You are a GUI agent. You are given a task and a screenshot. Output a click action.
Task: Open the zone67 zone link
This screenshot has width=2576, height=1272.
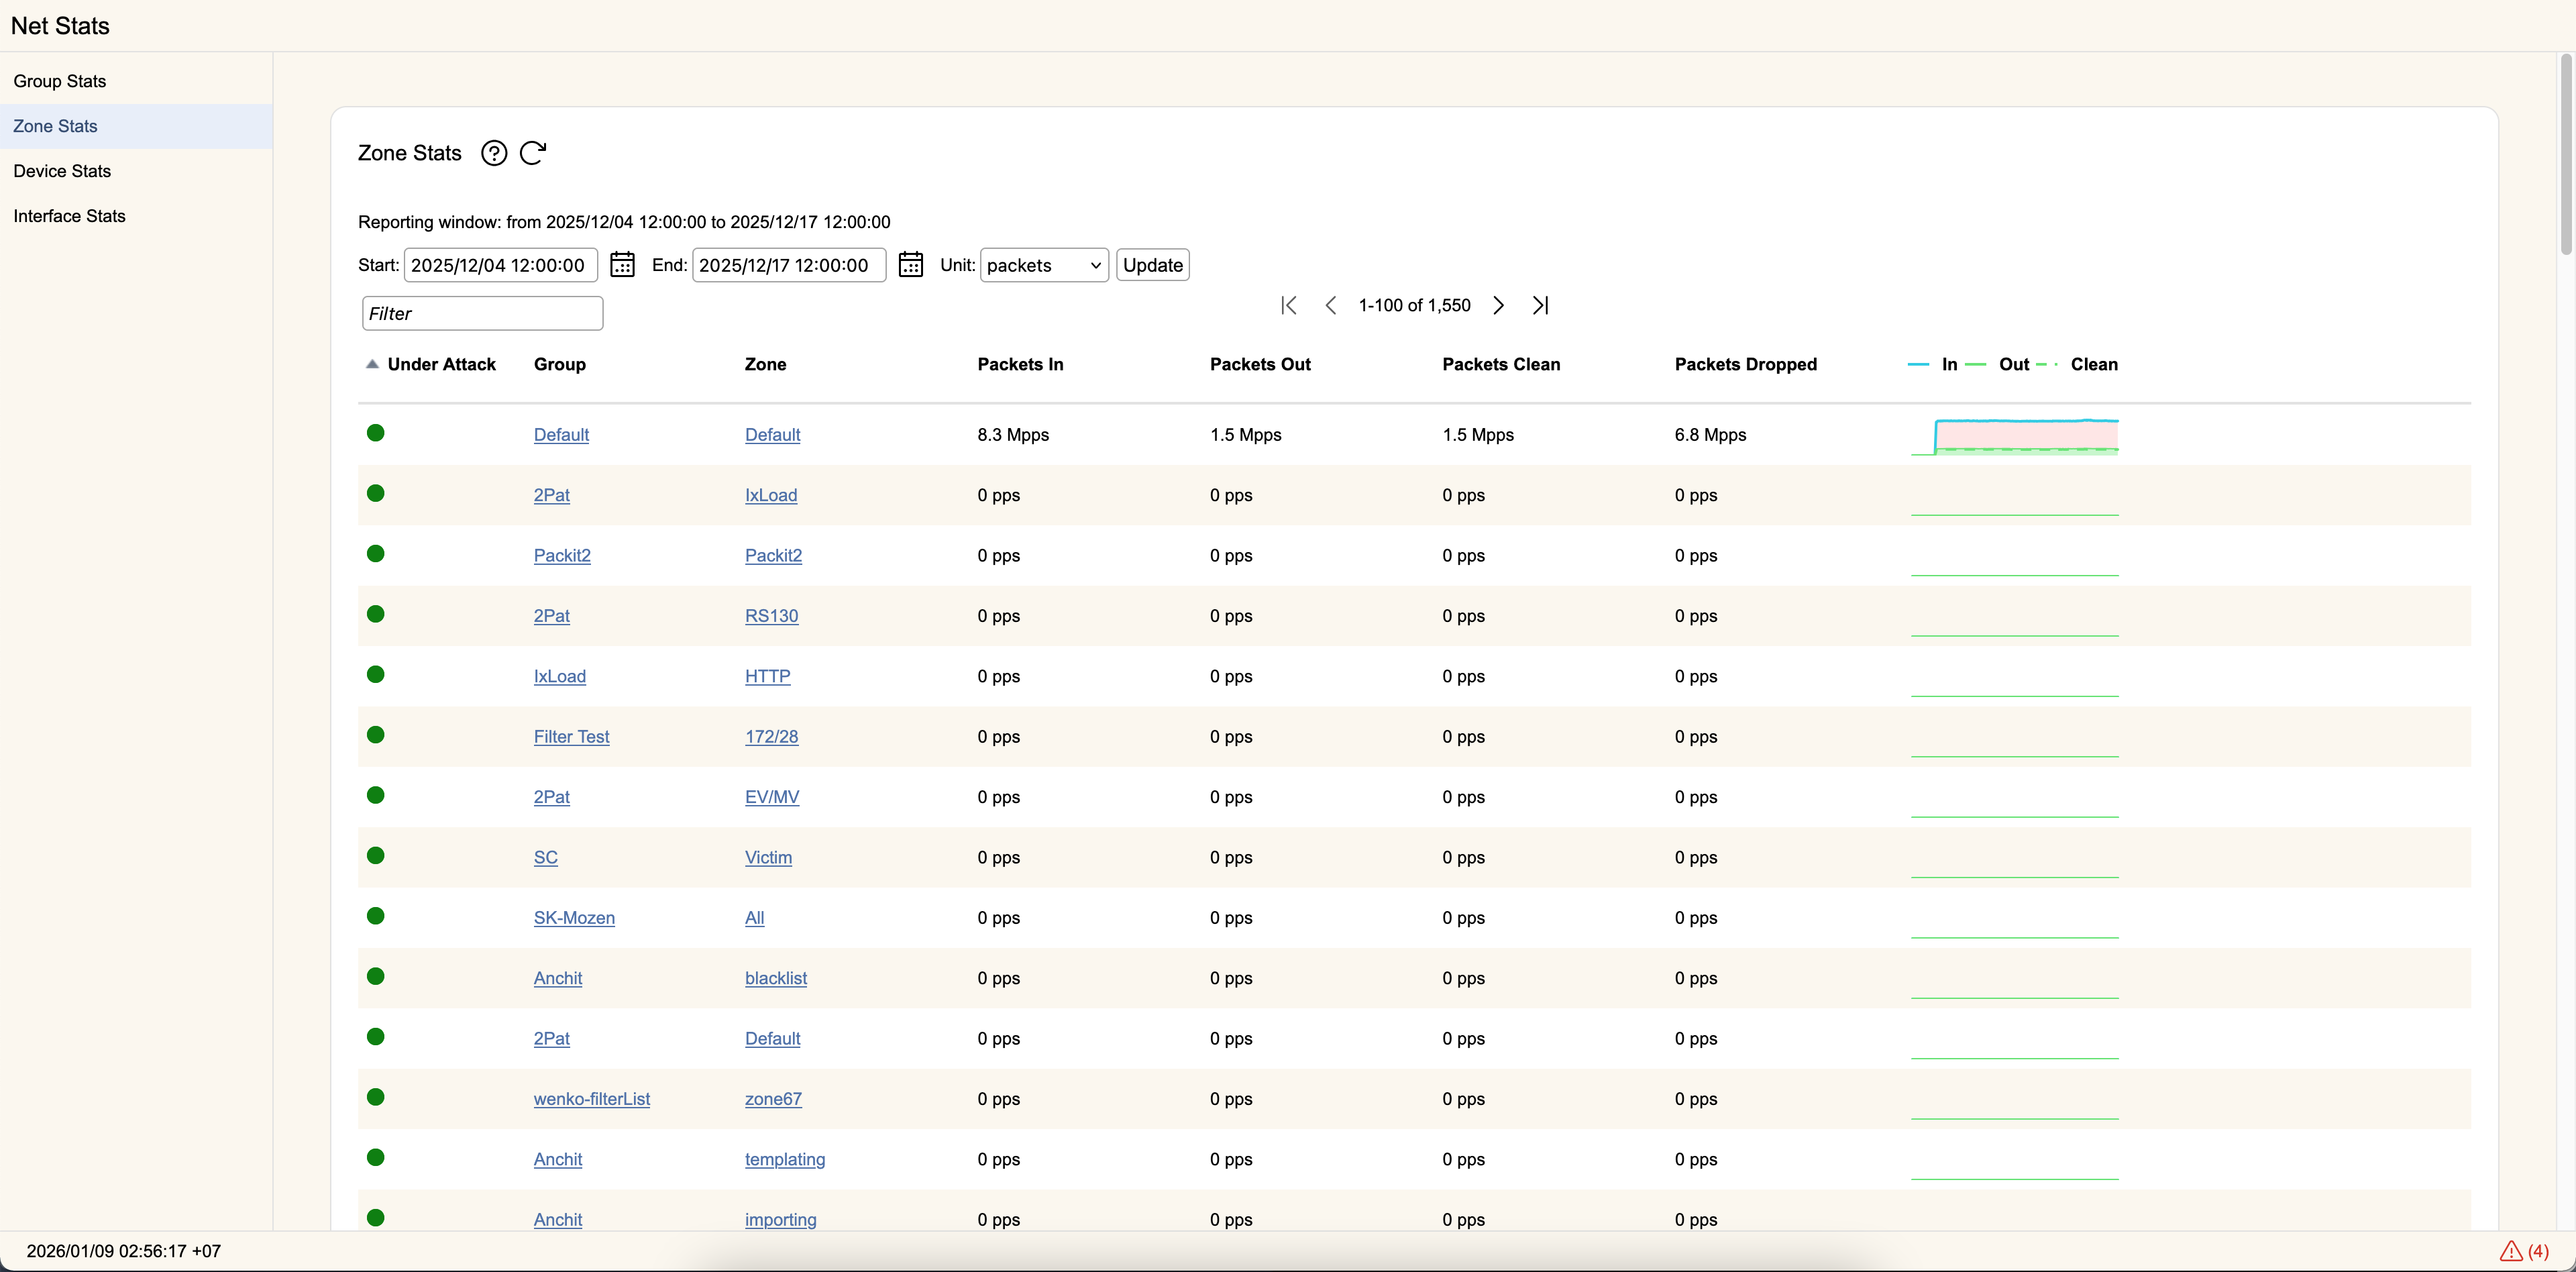tap(773, 1099)
